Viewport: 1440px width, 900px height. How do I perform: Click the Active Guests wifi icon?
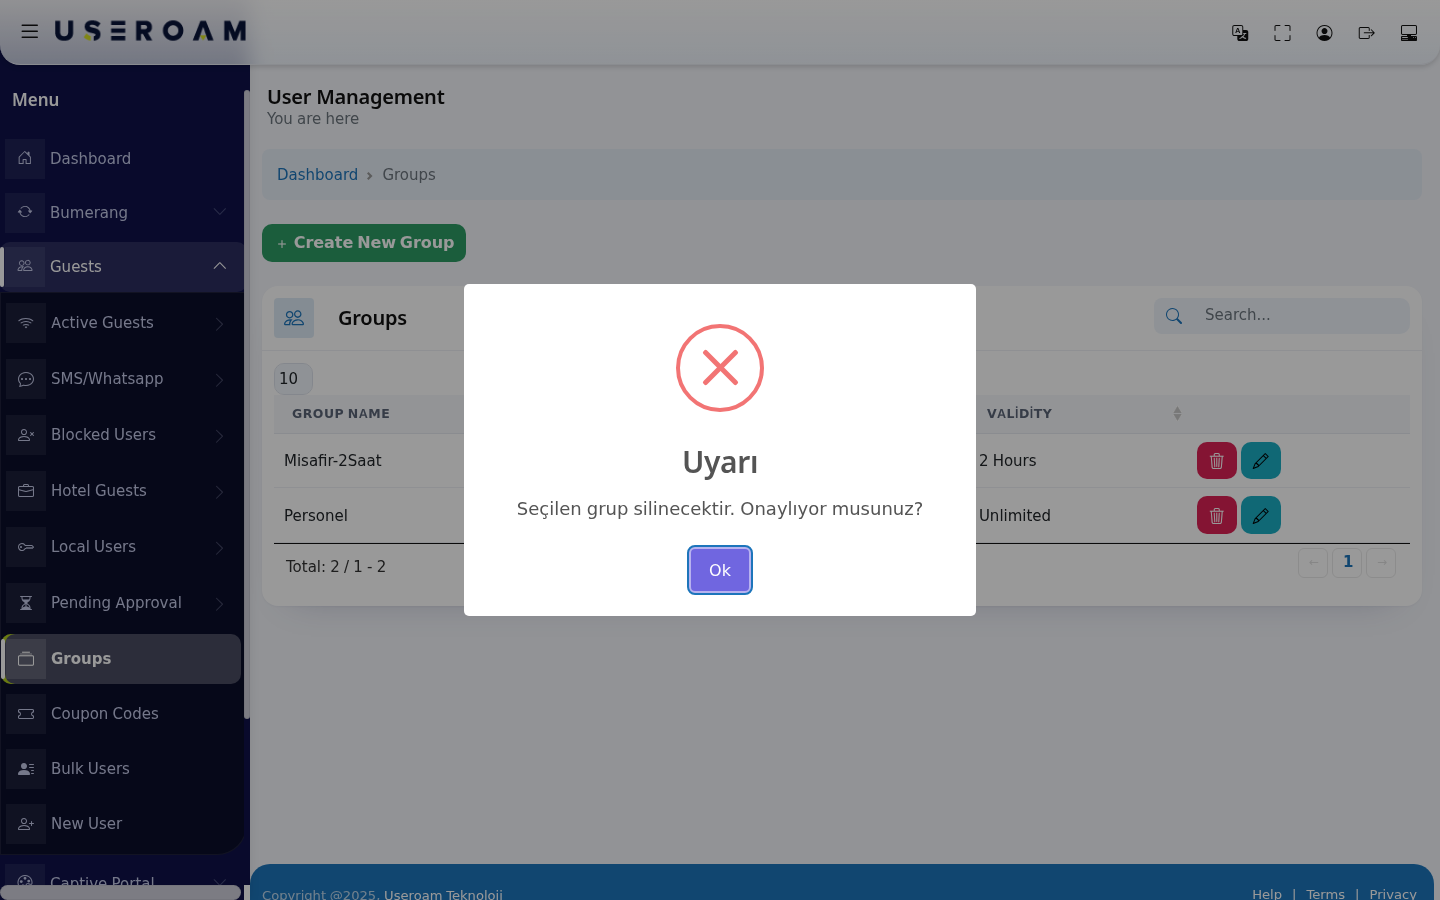click(x=26, y=323)
